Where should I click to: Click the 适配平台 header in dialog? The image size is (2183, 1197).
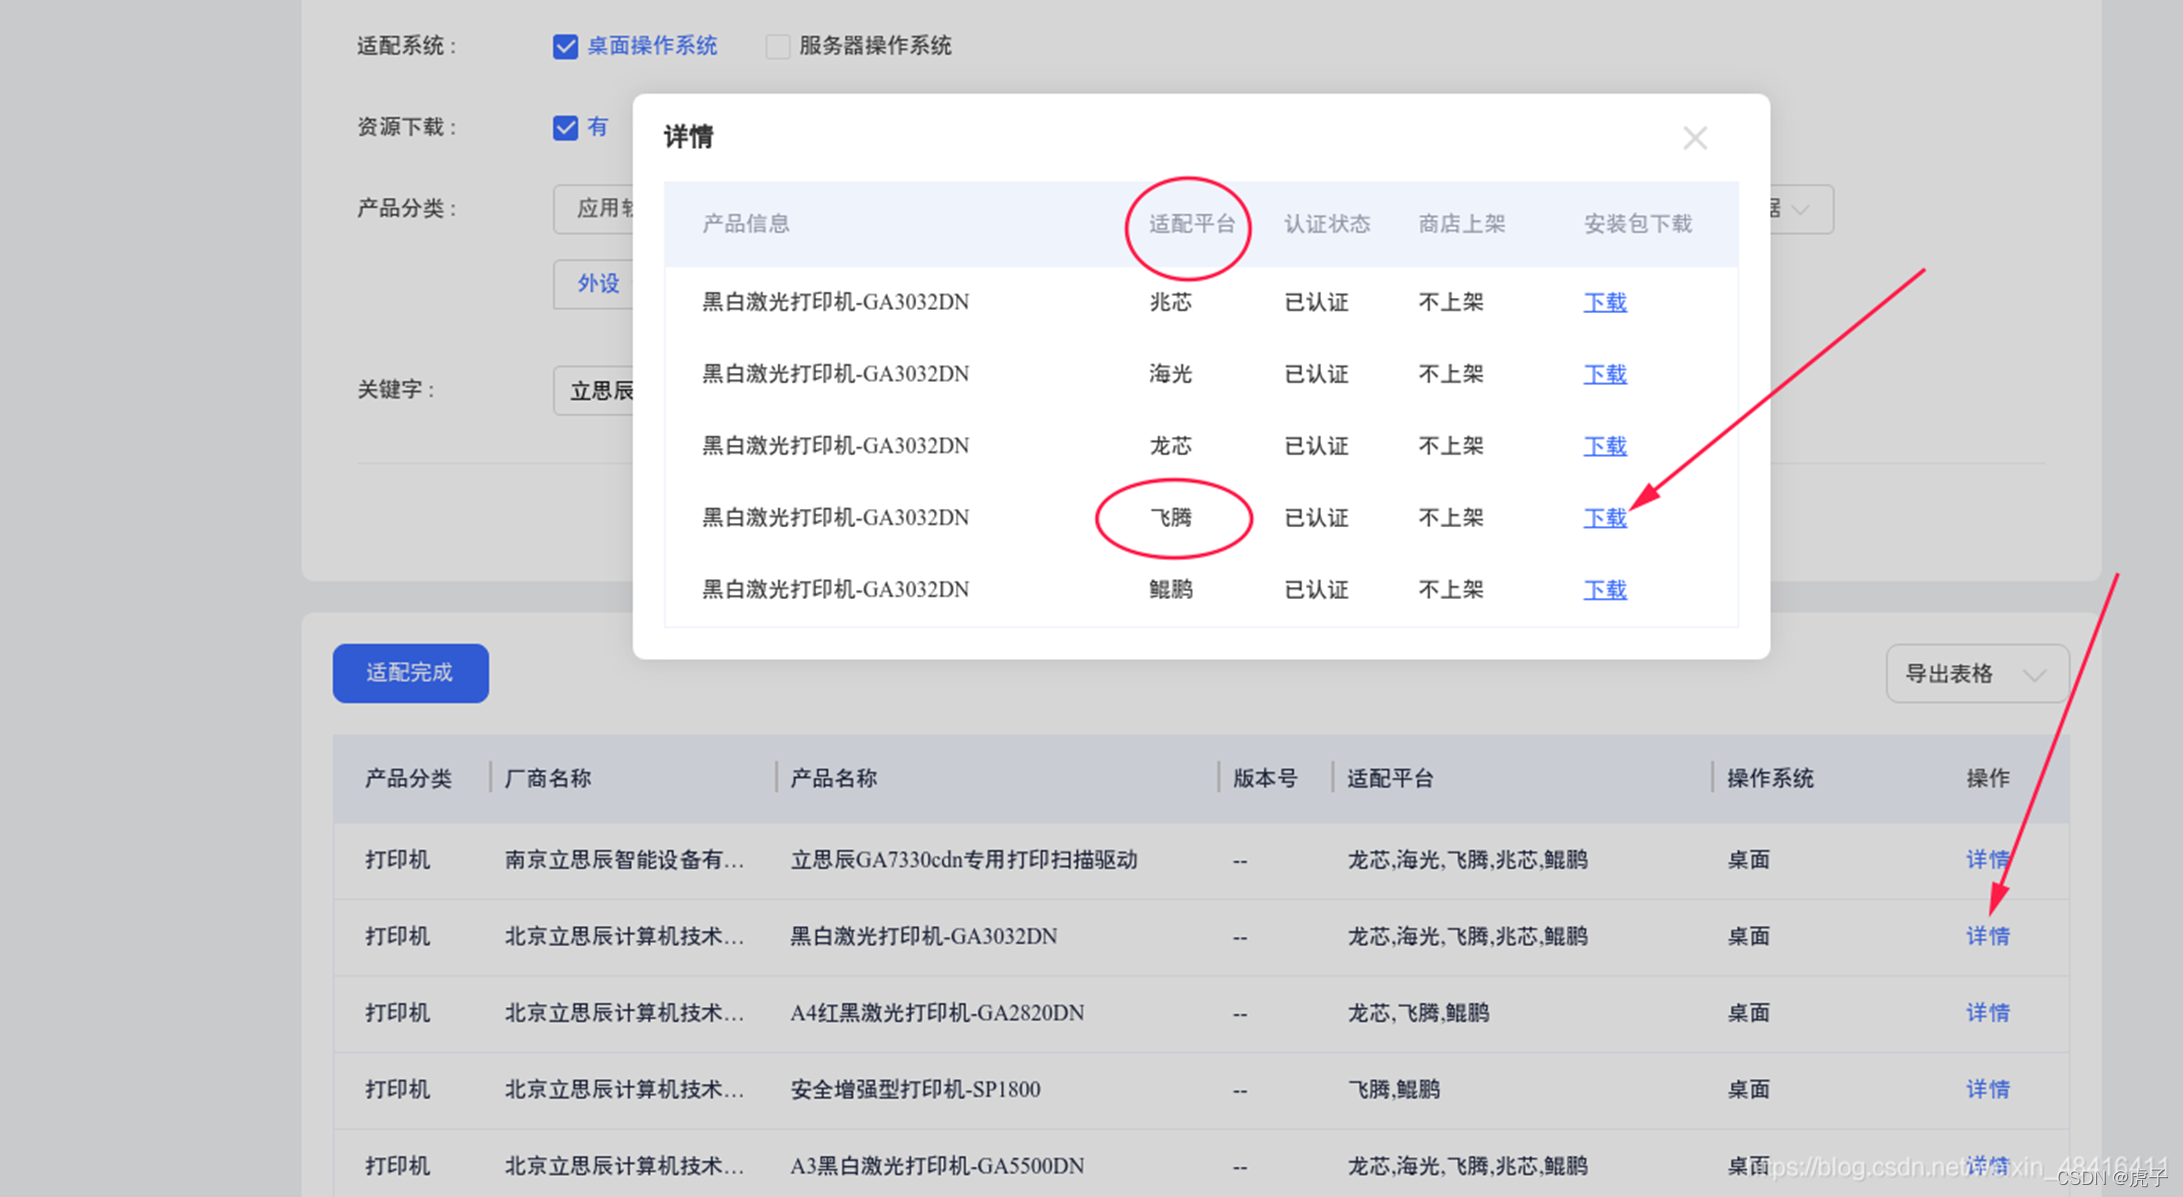pyautogui.click(x=1190, y=224)
